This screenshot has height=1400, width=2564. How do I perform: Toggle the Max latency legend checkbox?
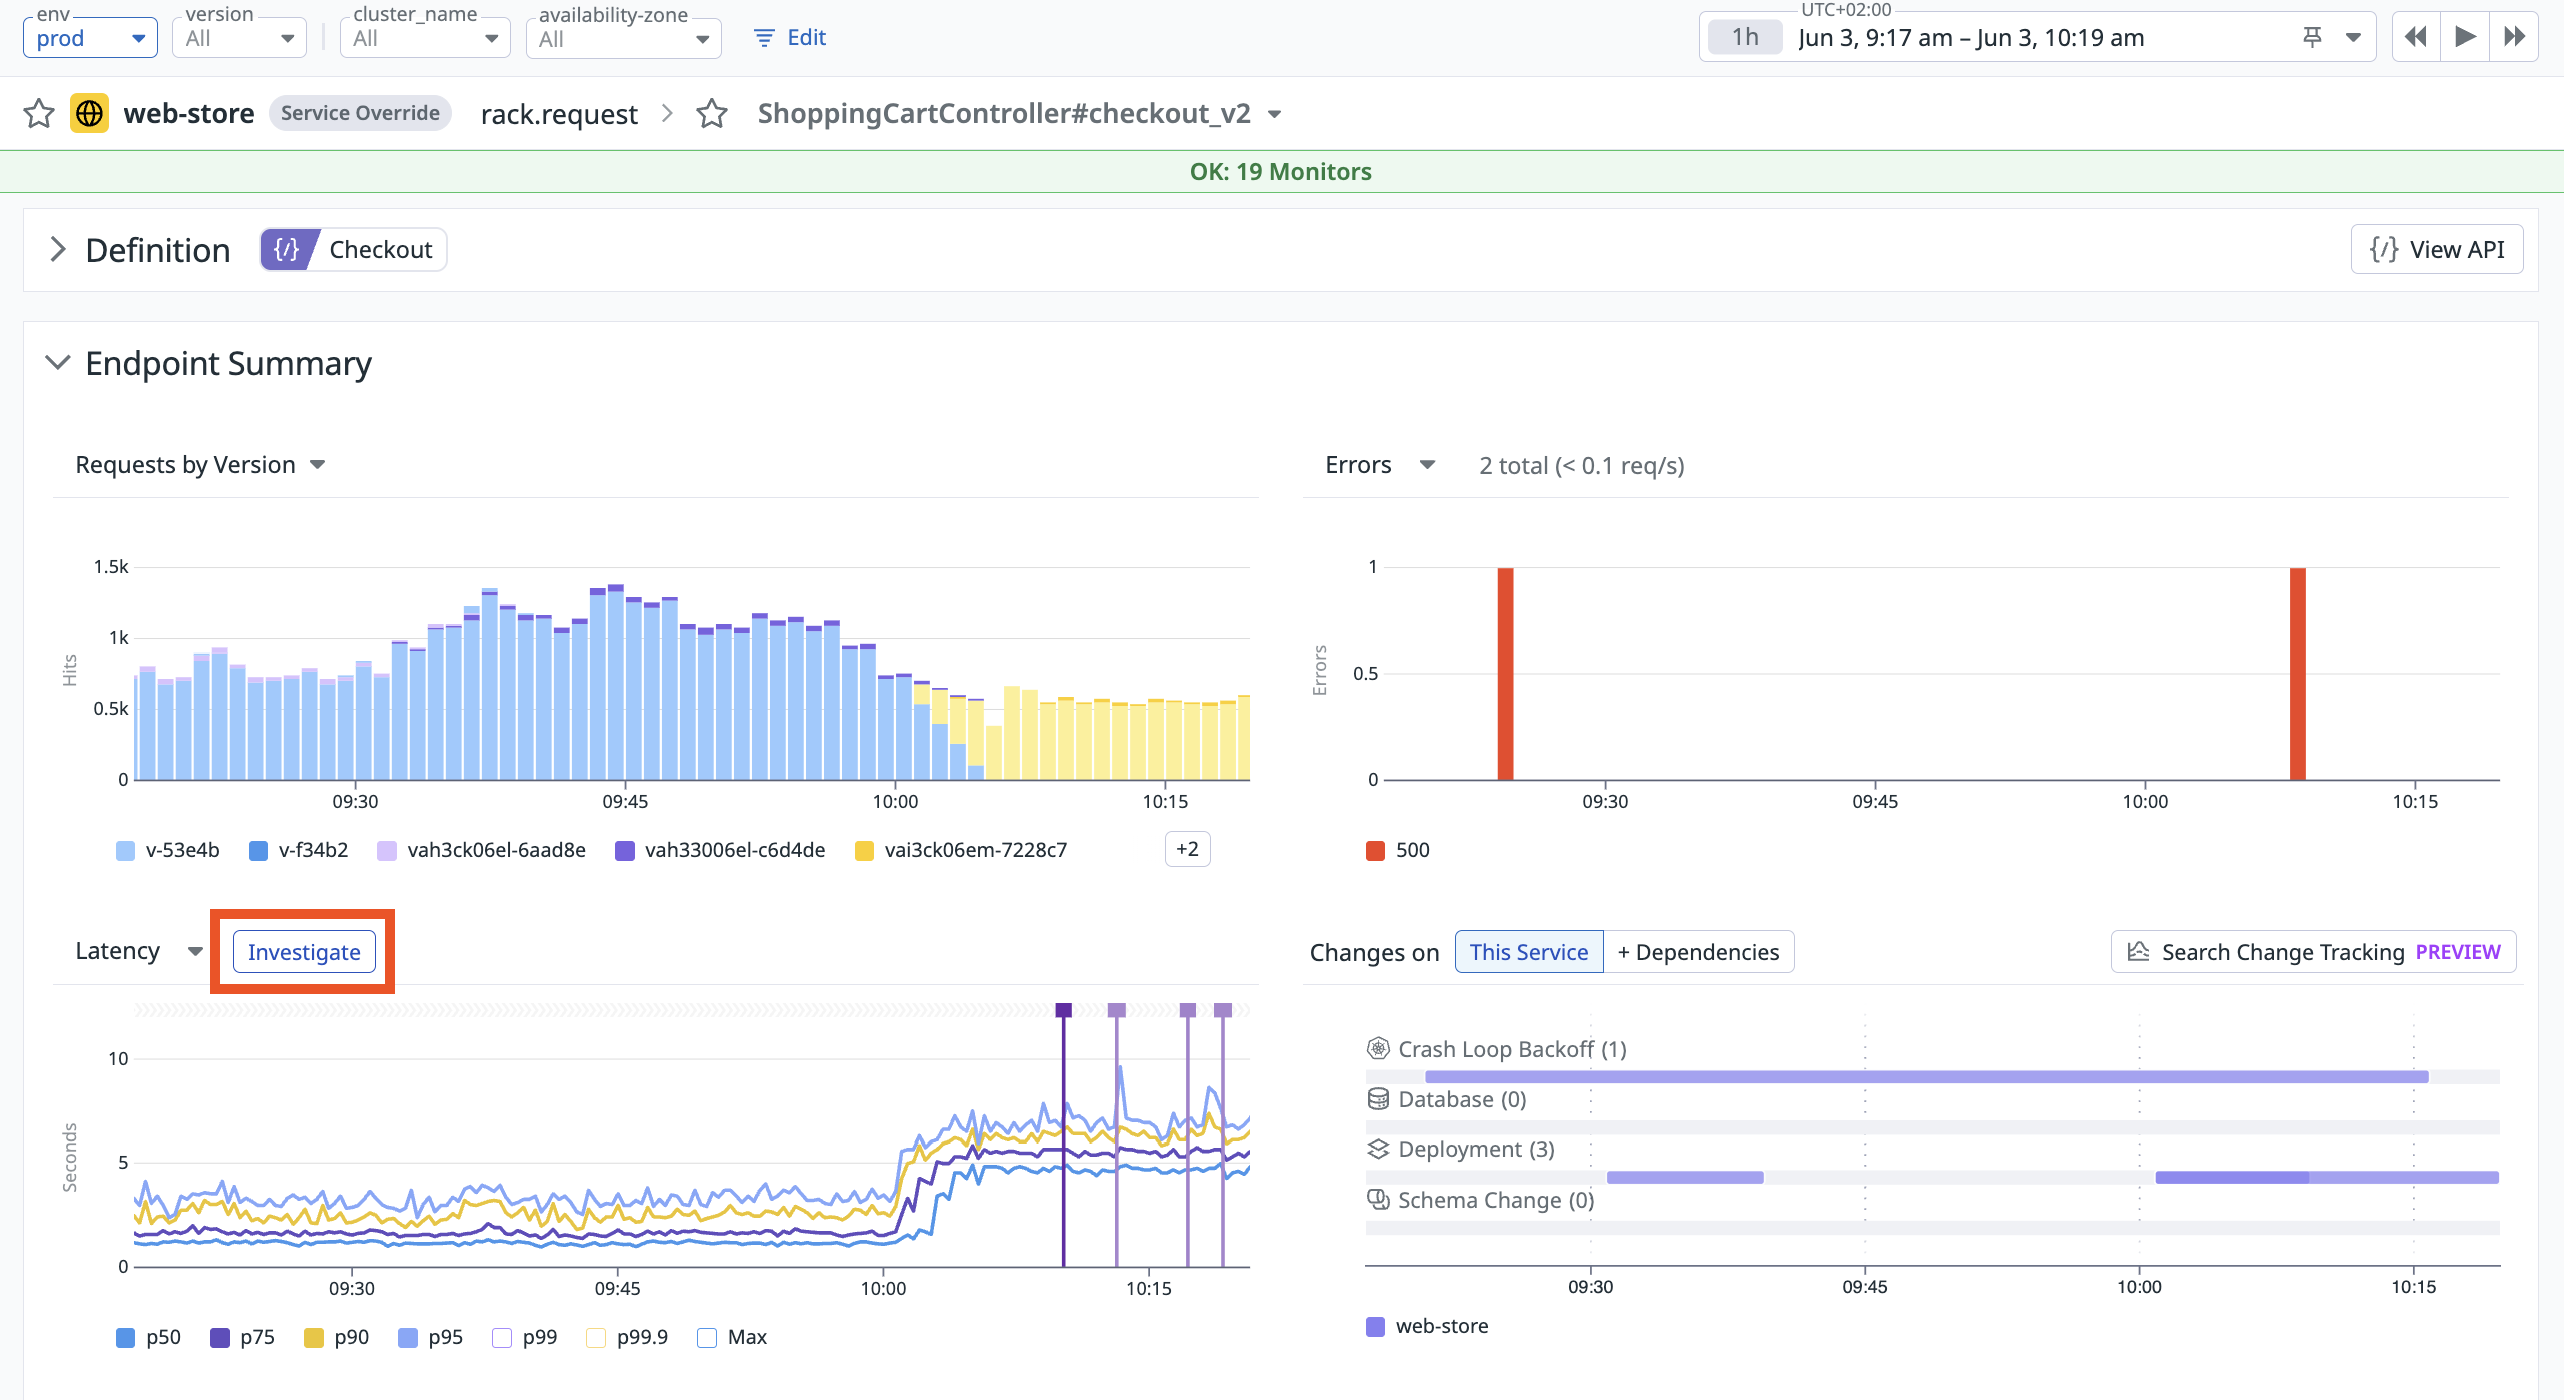pyautogui.click(x=707, y=1338)
